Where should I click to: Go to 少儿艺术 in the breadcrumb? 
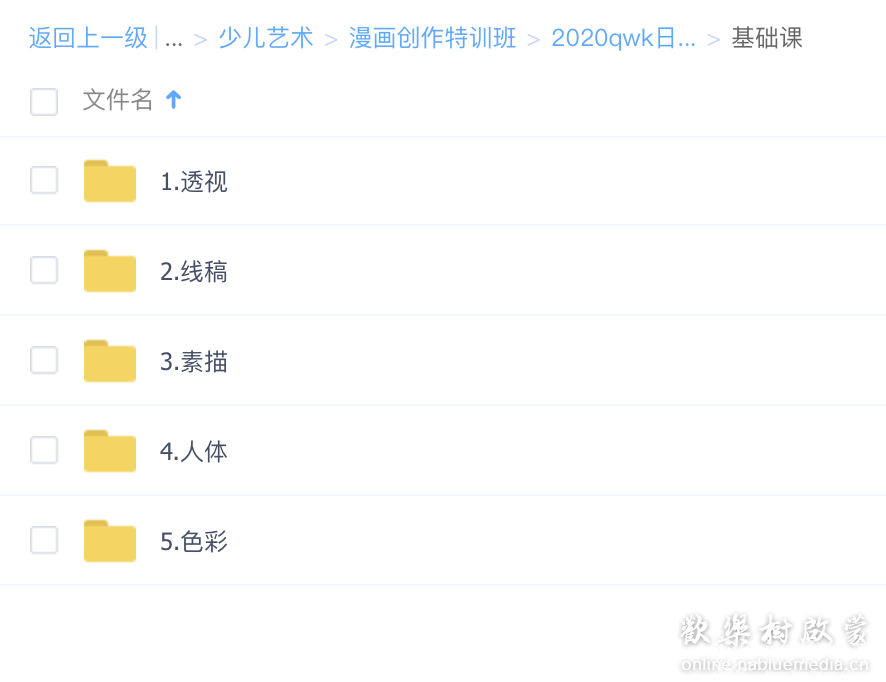[x=266, y=38]
